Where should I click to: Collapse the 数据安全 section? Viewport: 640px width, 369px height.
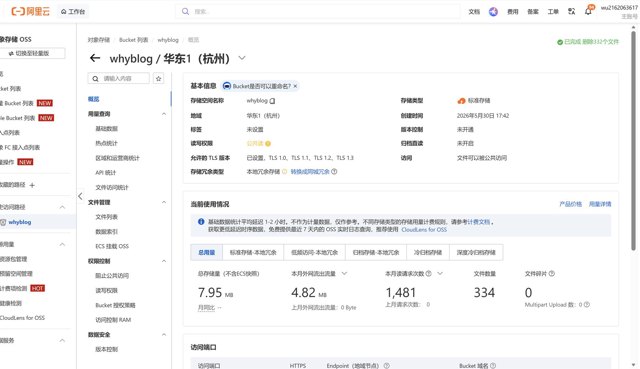coord(164,335)
